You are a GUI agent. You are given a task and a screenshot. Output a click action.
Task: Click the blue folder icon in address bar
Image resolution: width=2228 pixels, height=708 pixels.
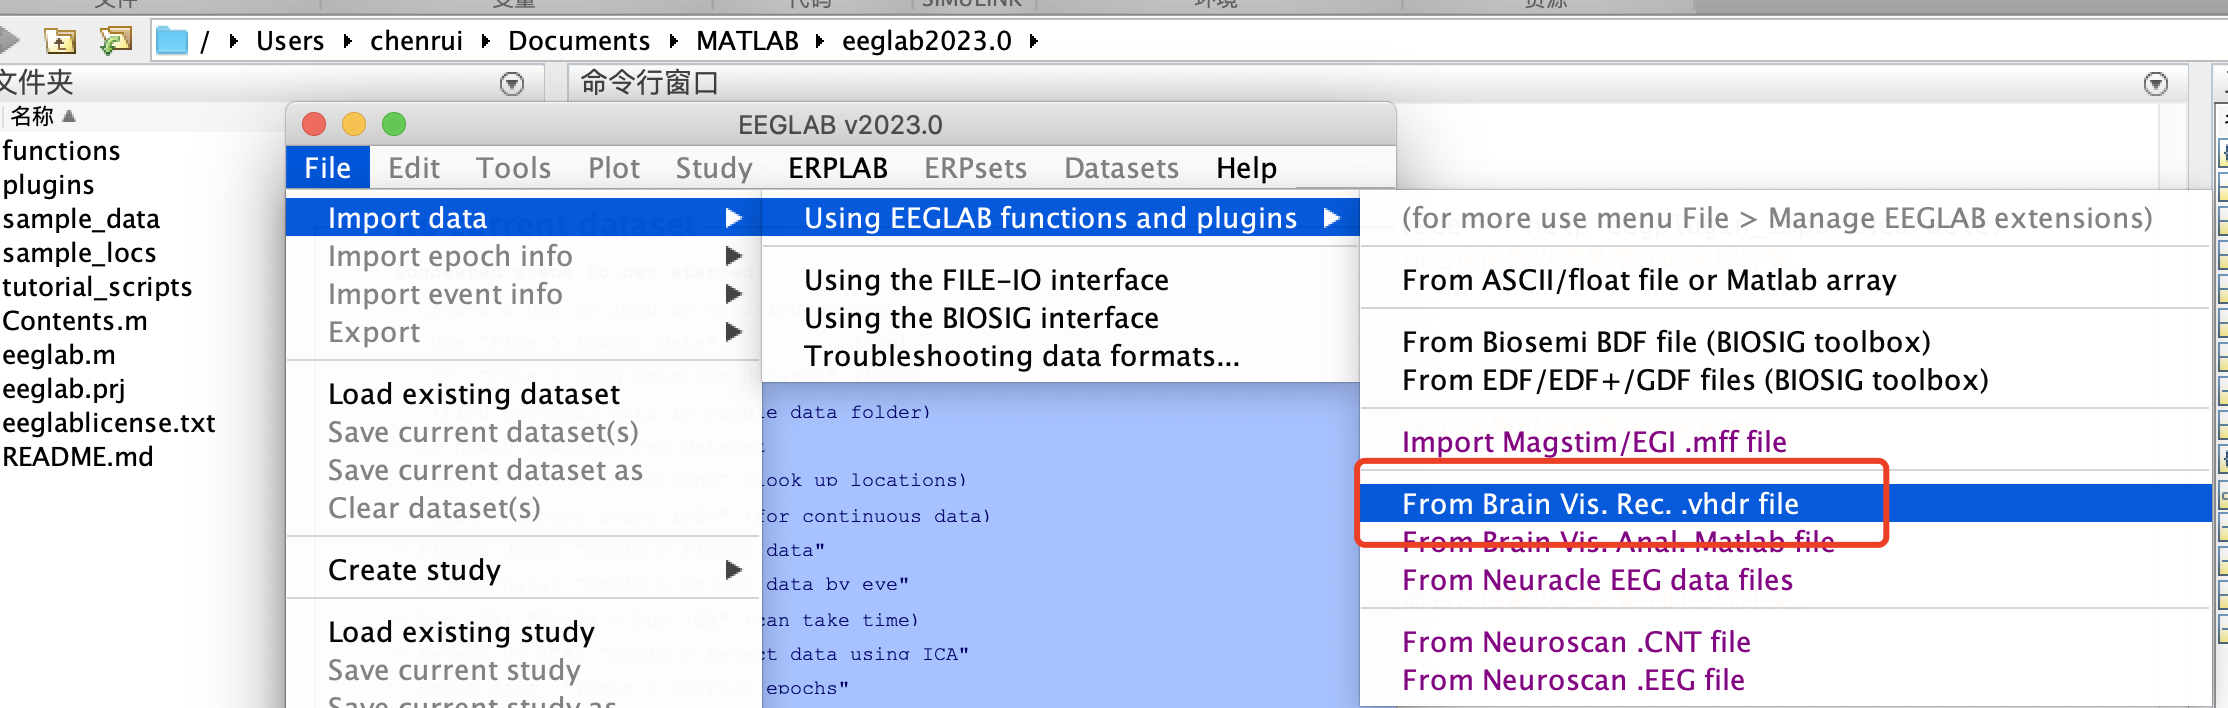(172, 41)
